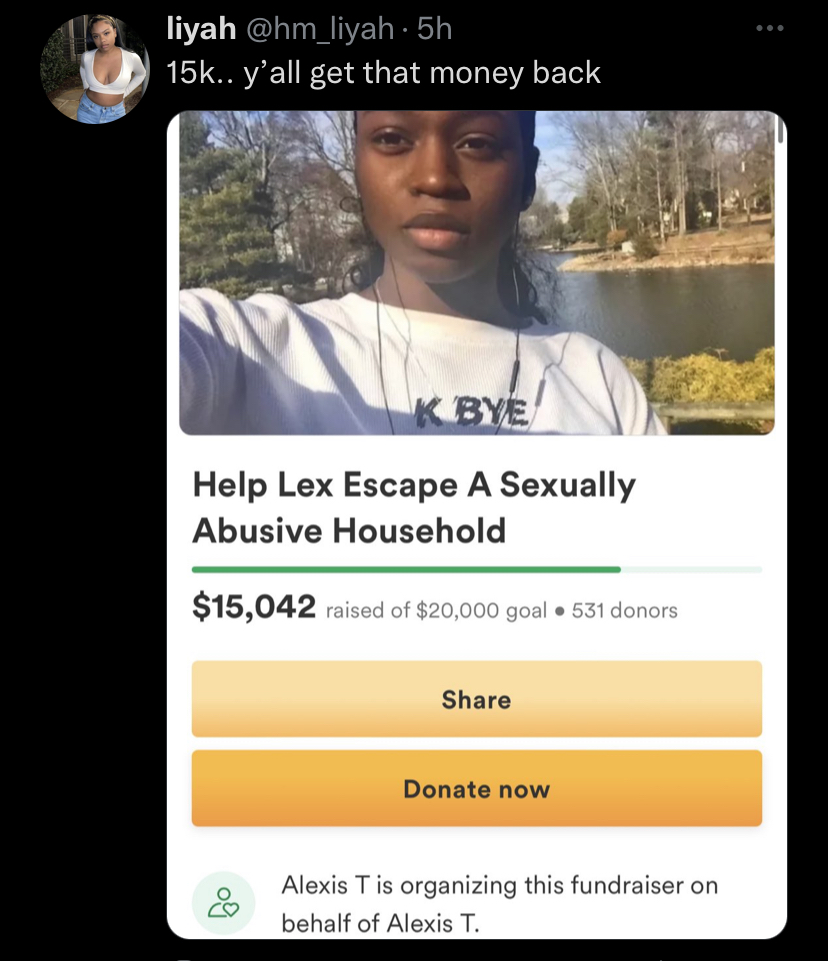828x961 pixels.
Task: View the 531 donors list
Action: 625,610
